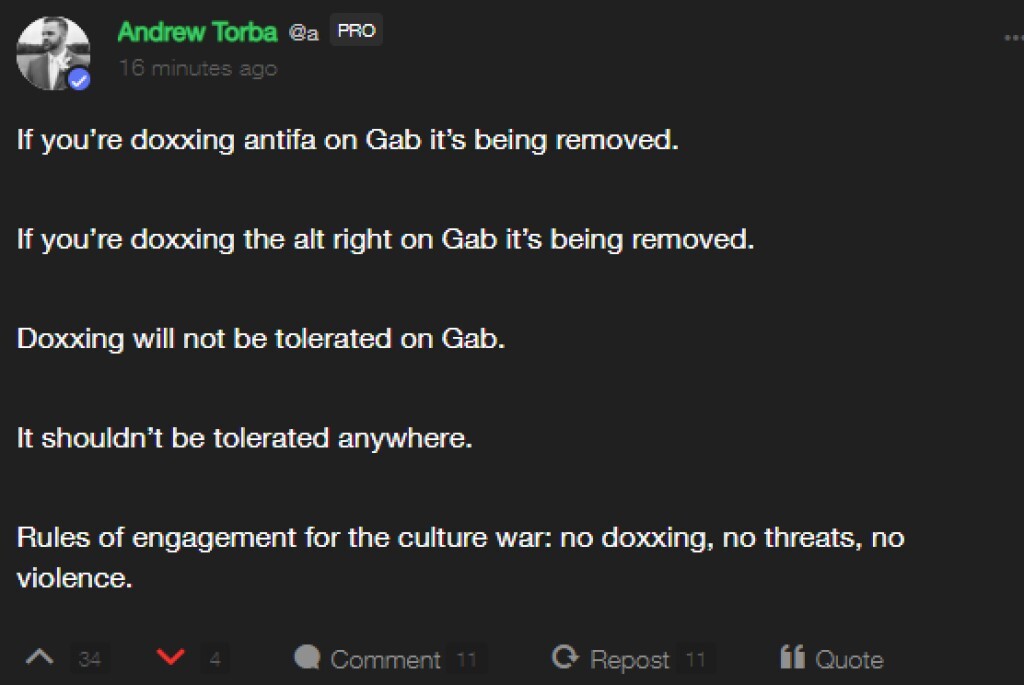Viewport: 1024px width, 685px height.
Task: View the 11 next to Comment
Action: tap(466, 660)
